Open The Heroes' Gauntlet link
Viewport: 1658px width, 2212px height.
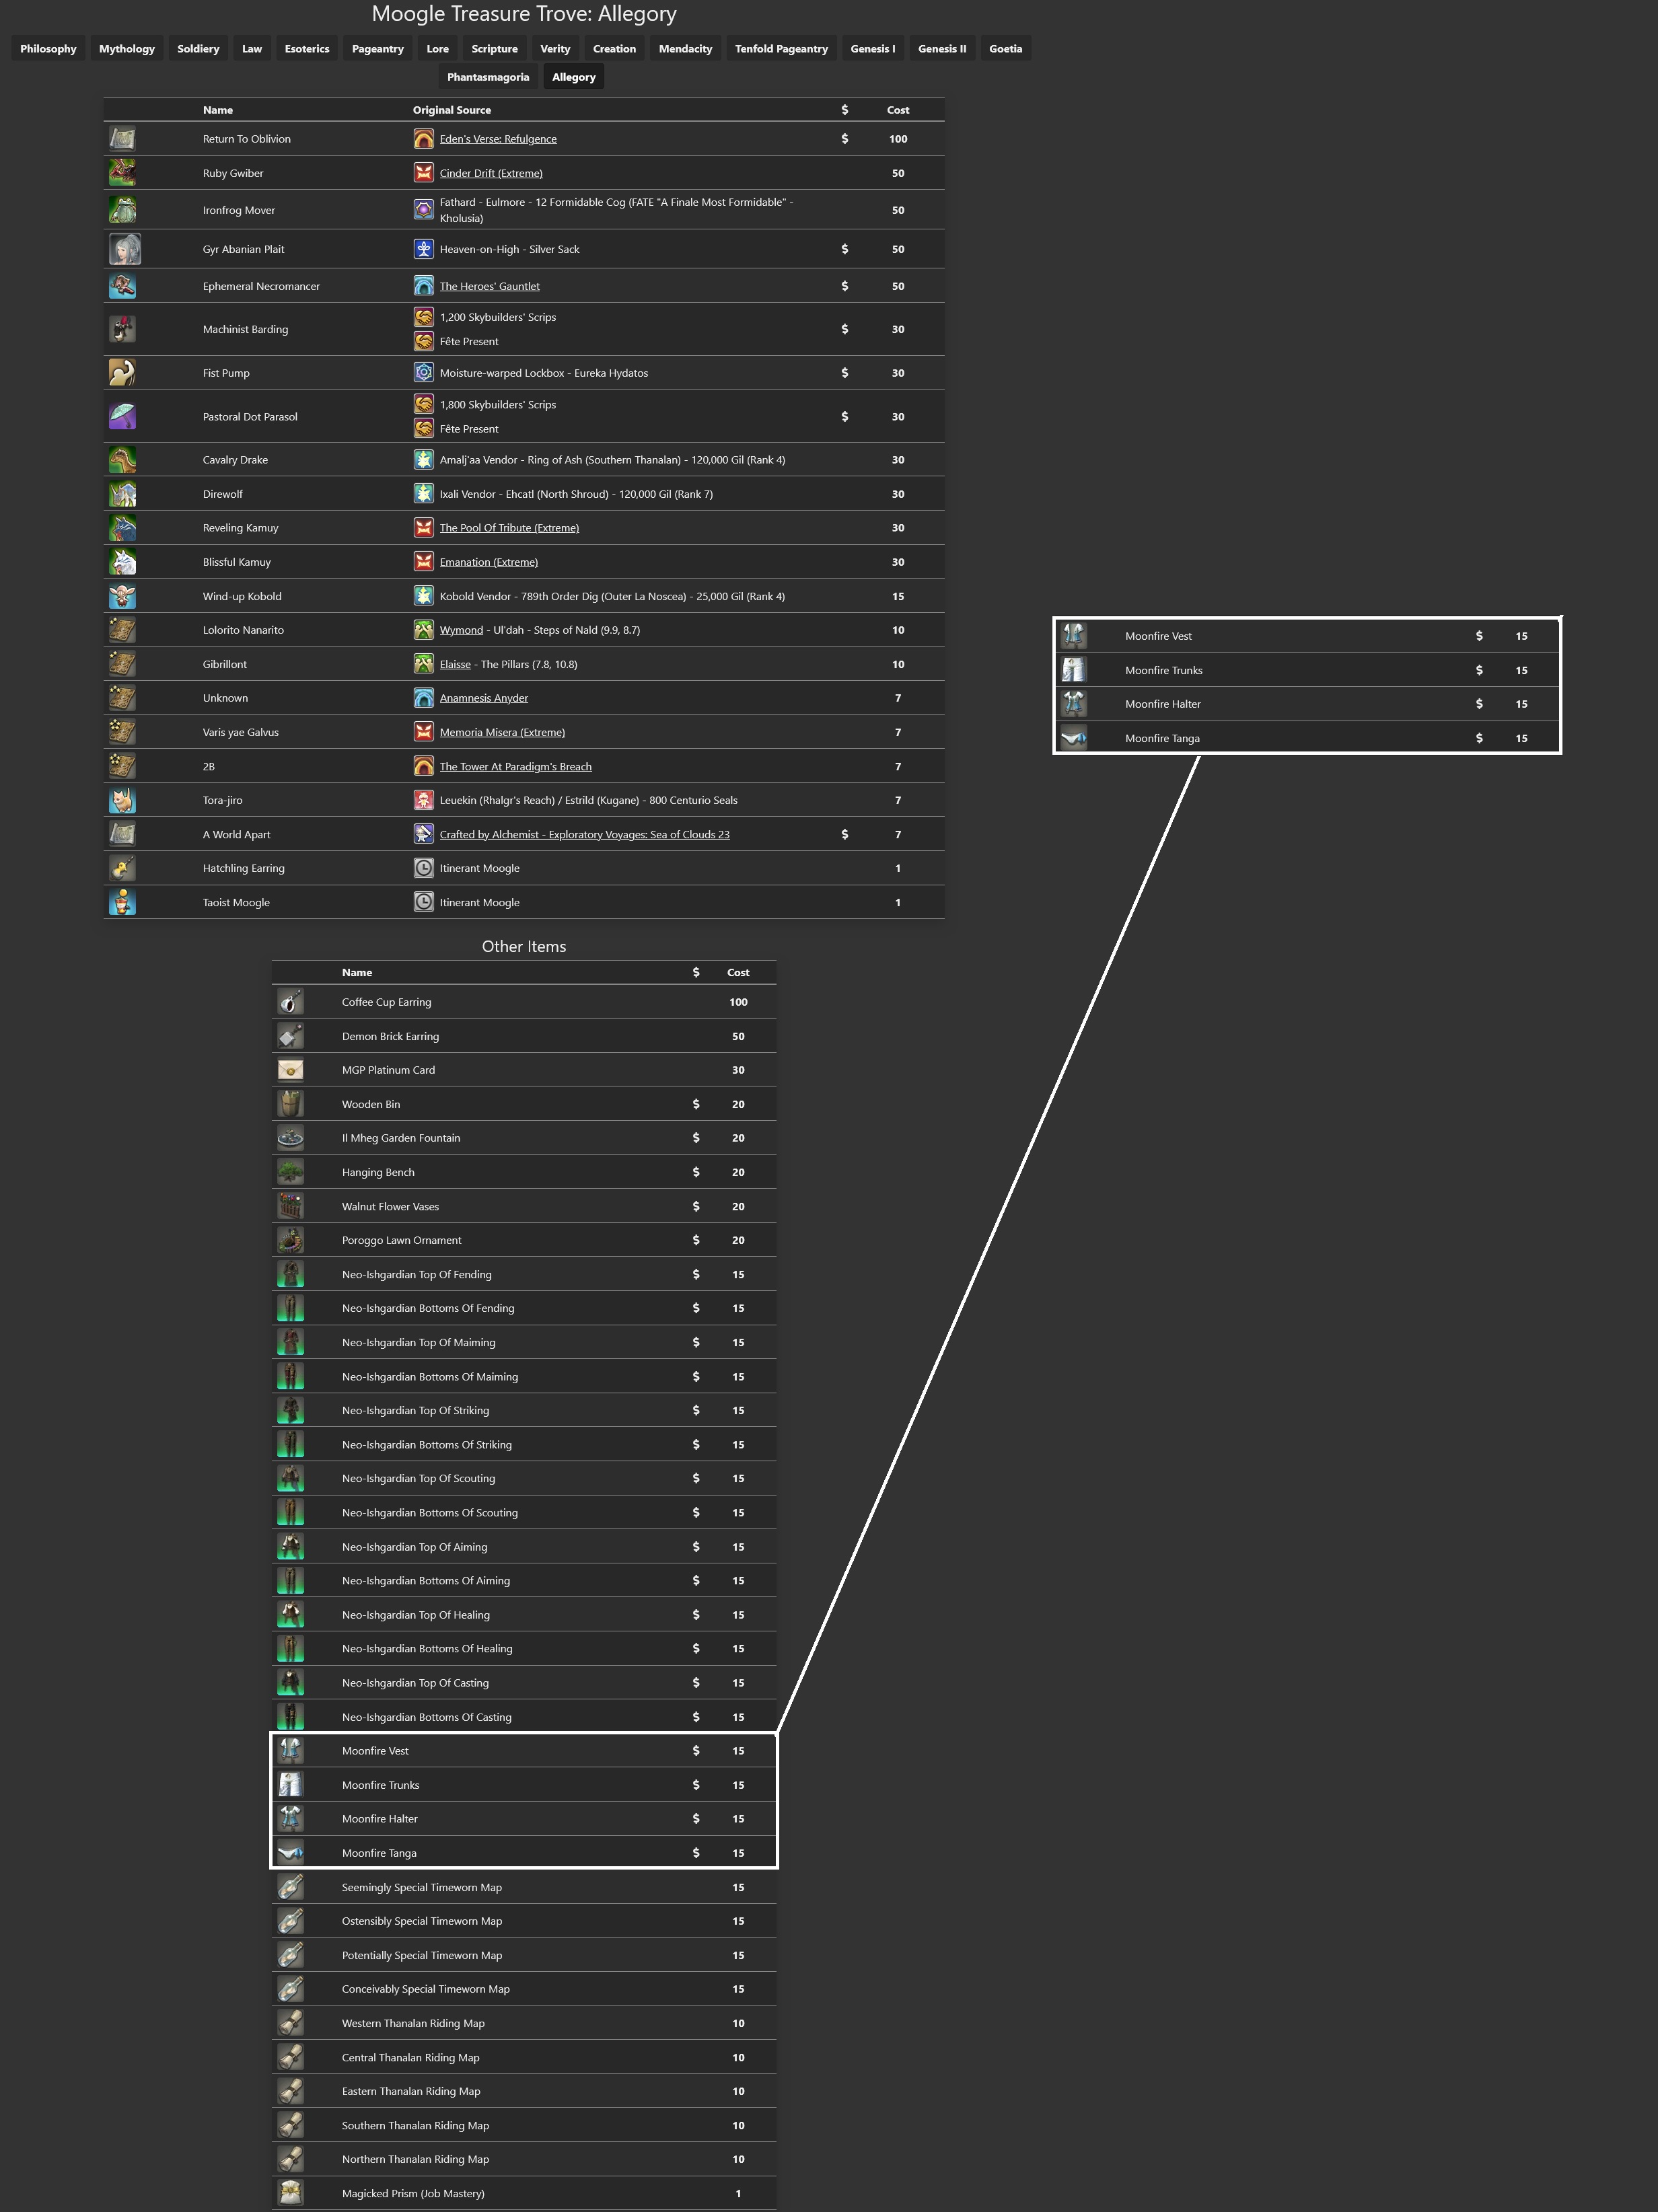tap(489, 286)
